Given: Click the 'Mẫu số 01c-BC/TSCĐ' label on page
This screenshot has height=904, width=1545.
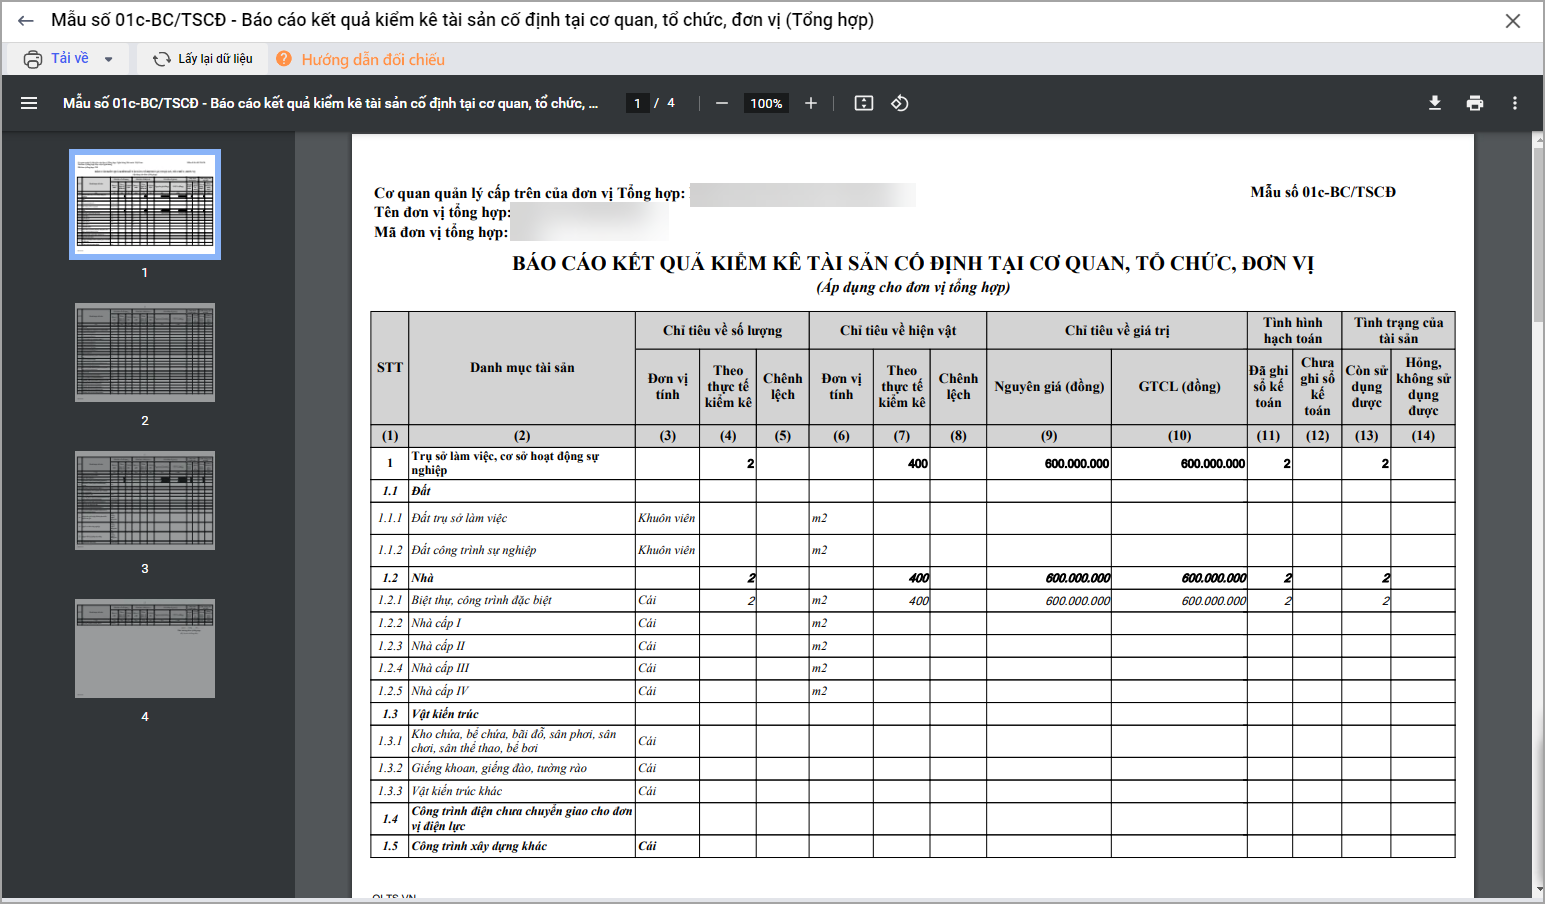Looking at the screenshot, I should [x=1323, y=192].
